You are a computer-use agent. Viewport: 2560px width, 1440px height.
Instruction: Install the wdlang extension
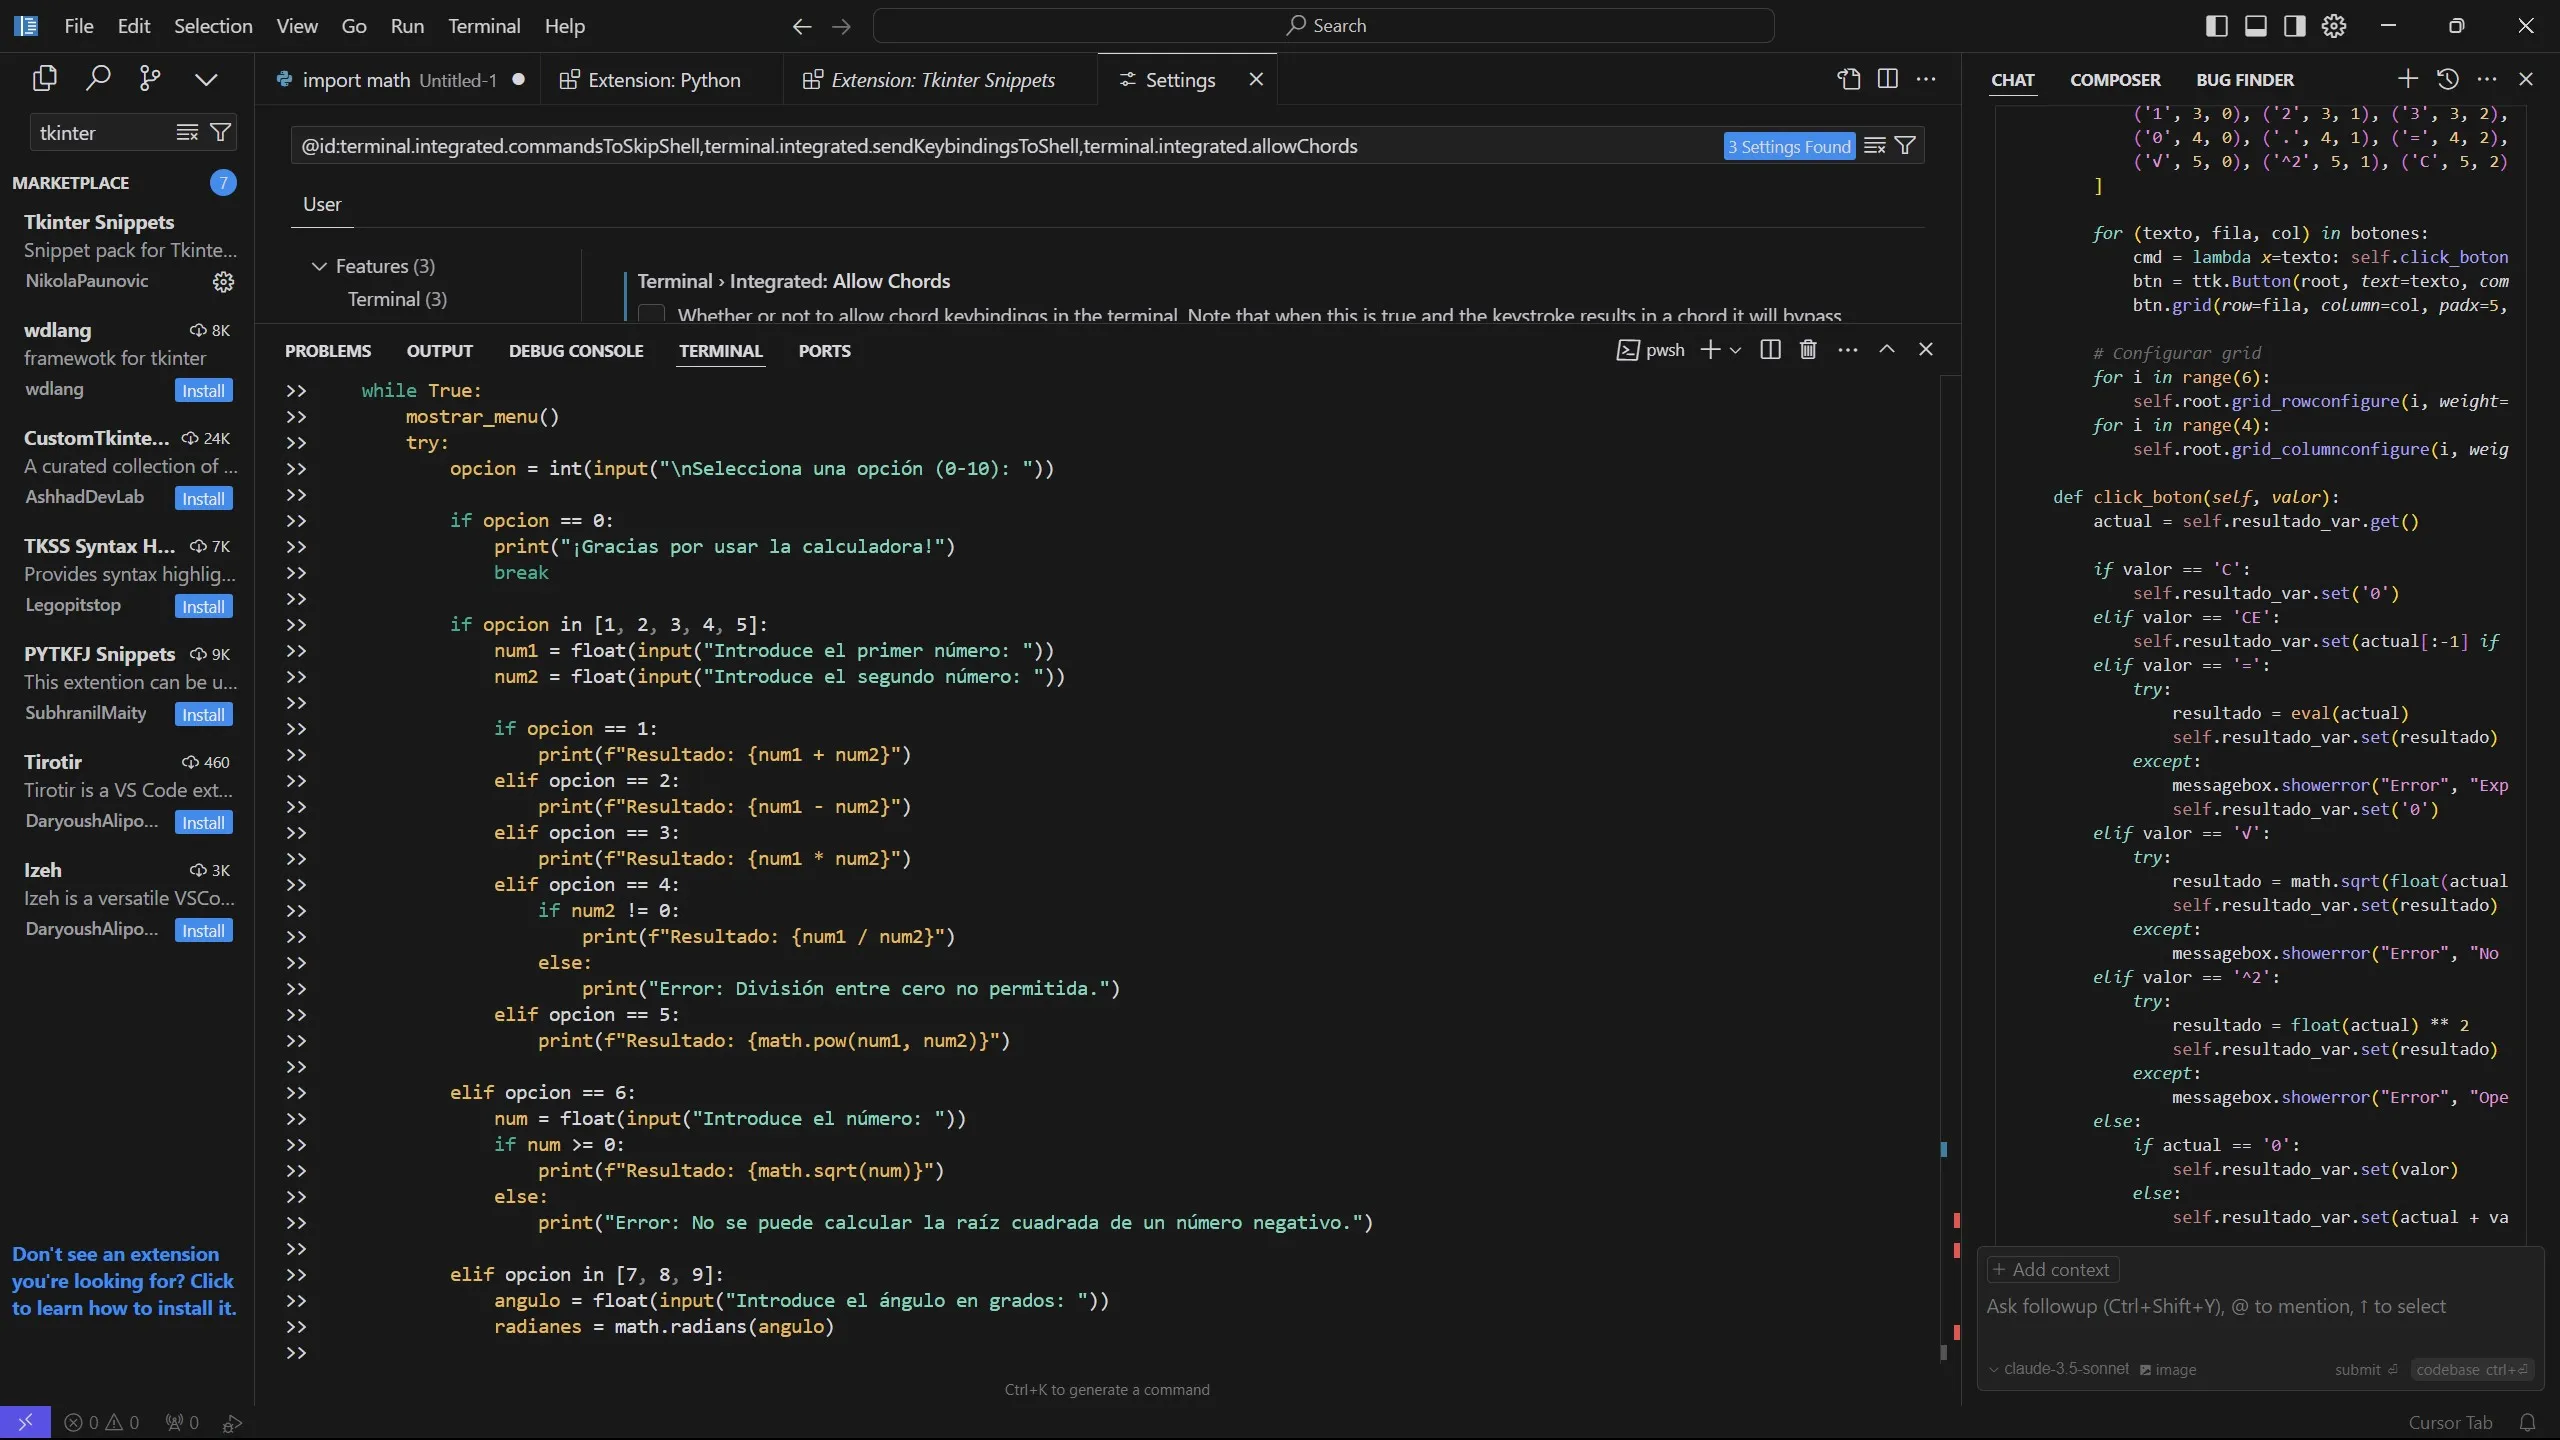pyautogui.click(x=202, y=390)
